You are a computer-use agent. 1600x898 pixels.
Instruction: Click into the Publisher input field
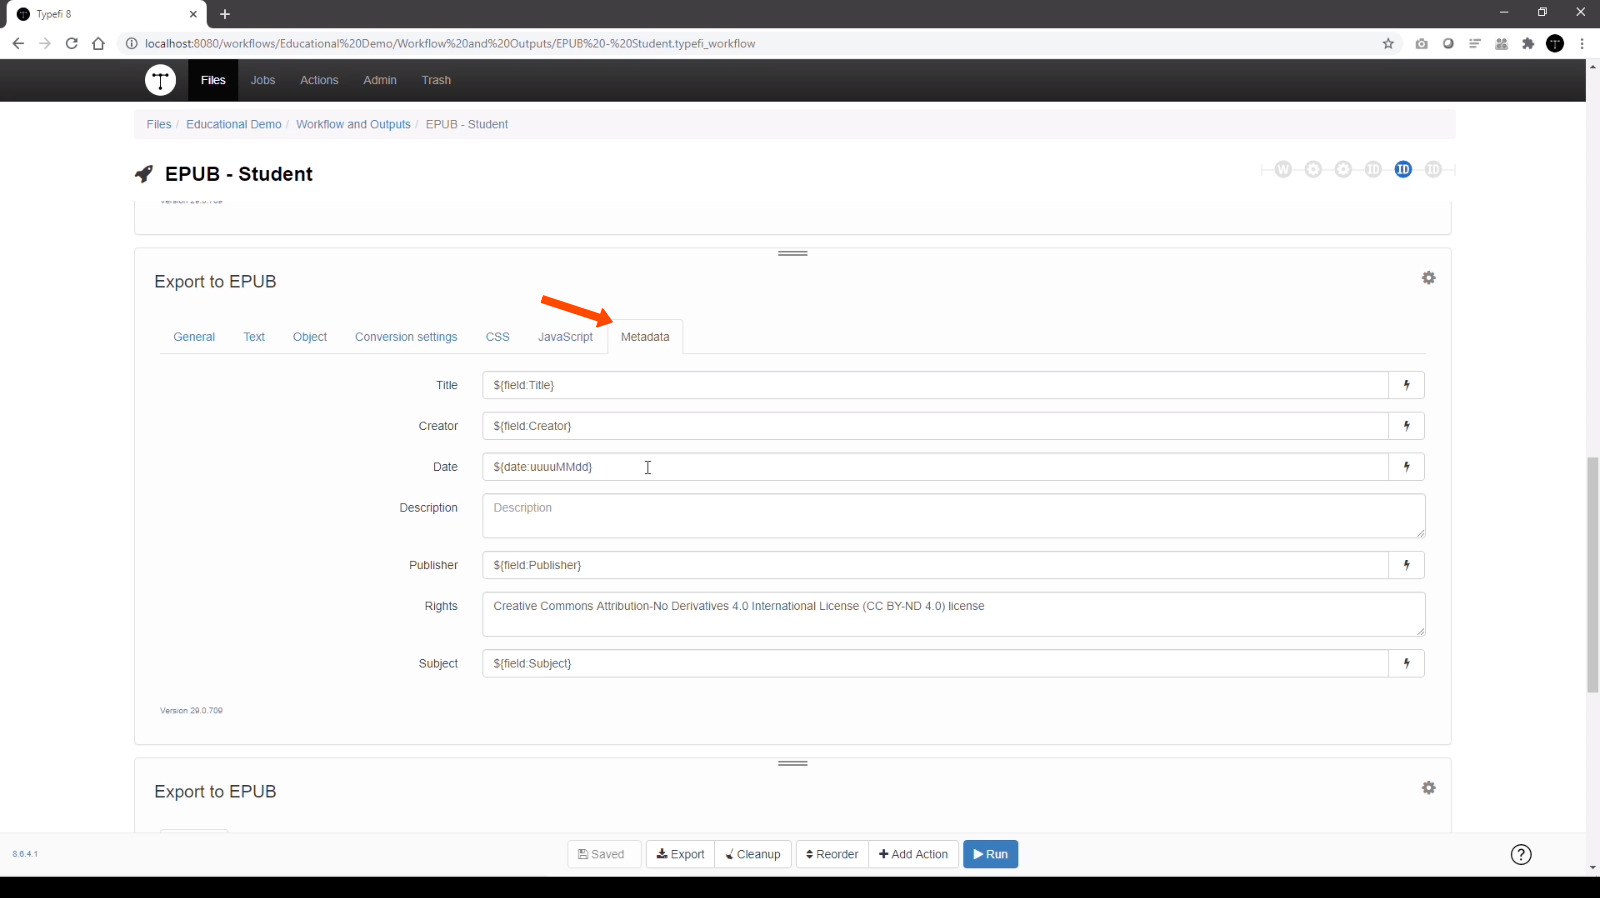click(x=935, y=565)
